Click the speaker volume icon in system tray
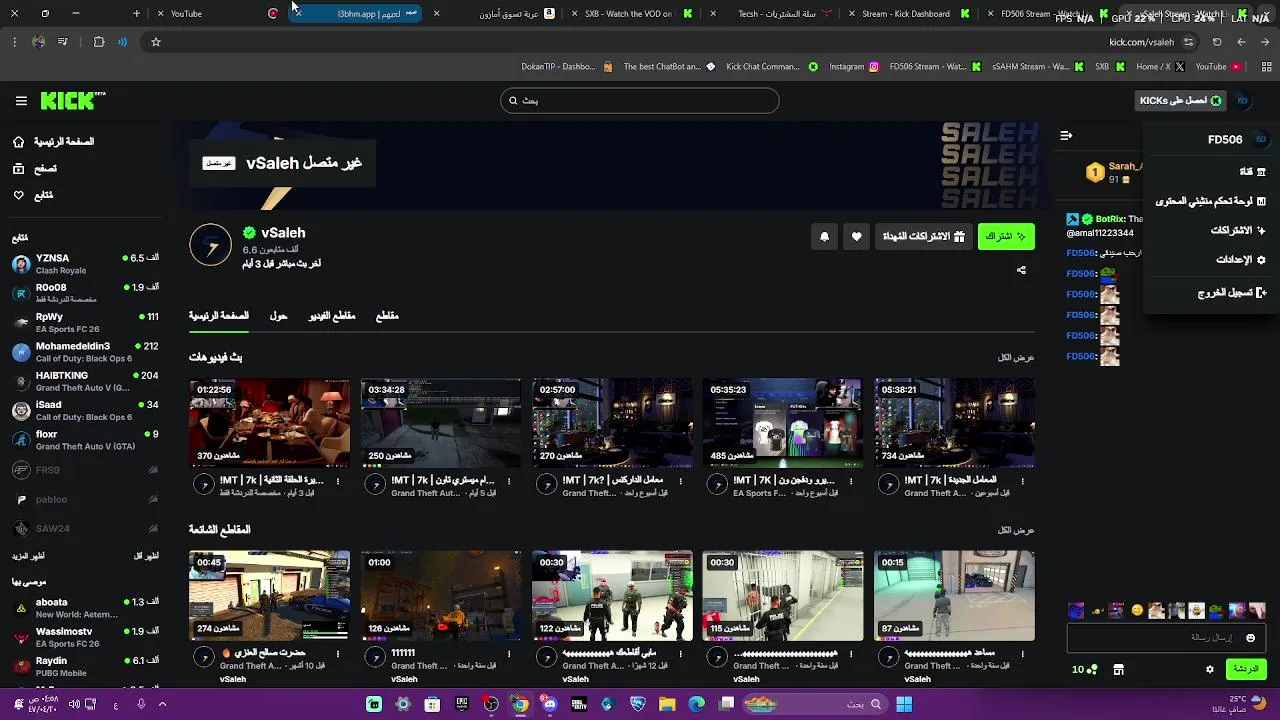Viewport: 1280px width, 720px height. tap(74, 704)
